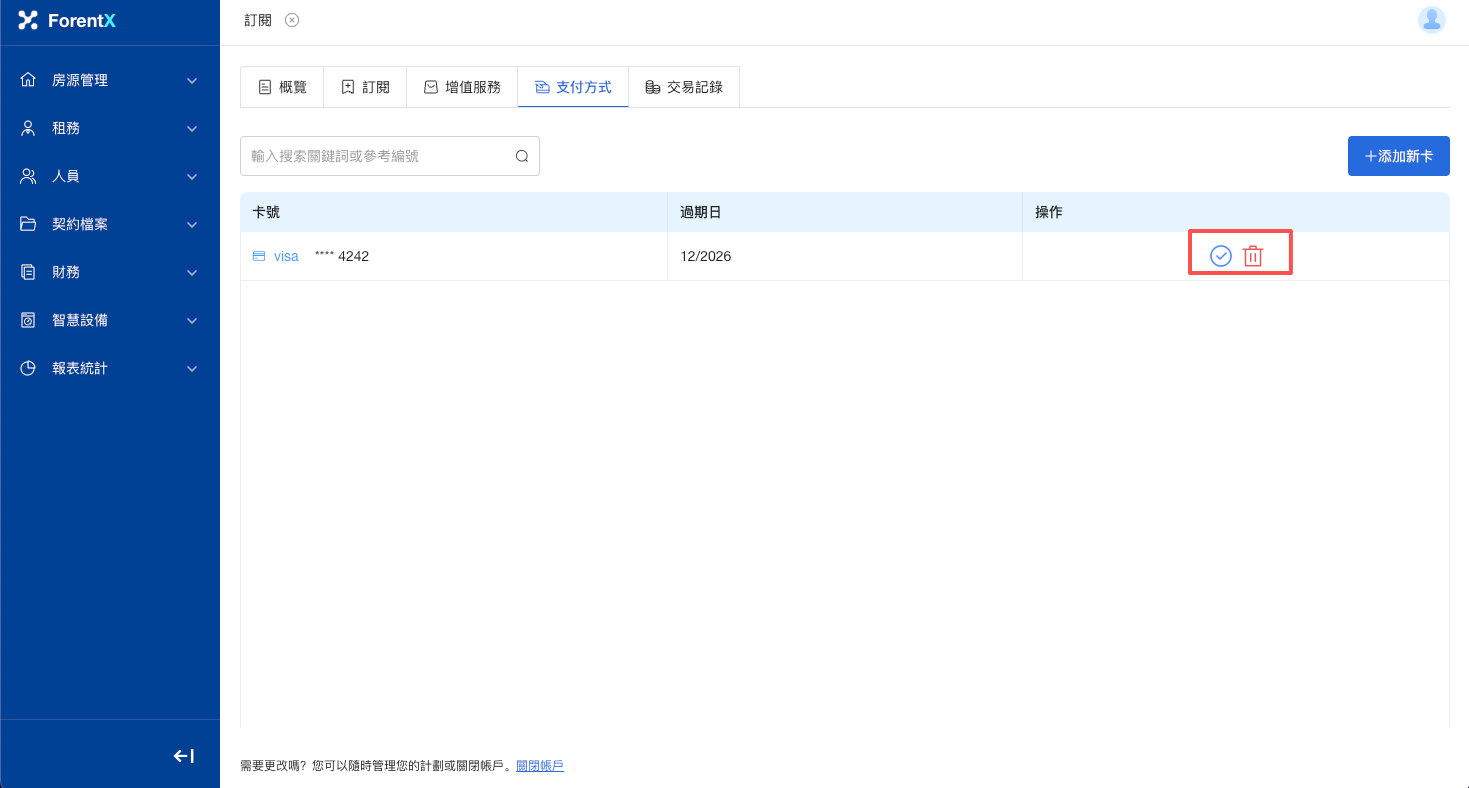Screen dimensions: 1469x788
Task: Click the 添加新卡 button
Action: (x=1398, y=156)
